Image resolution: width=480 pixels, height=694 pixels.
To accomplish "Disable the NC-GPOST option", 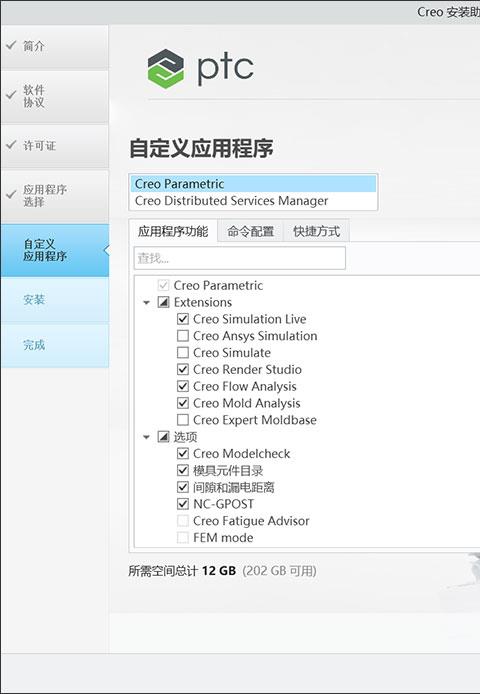I will (183, 504).
